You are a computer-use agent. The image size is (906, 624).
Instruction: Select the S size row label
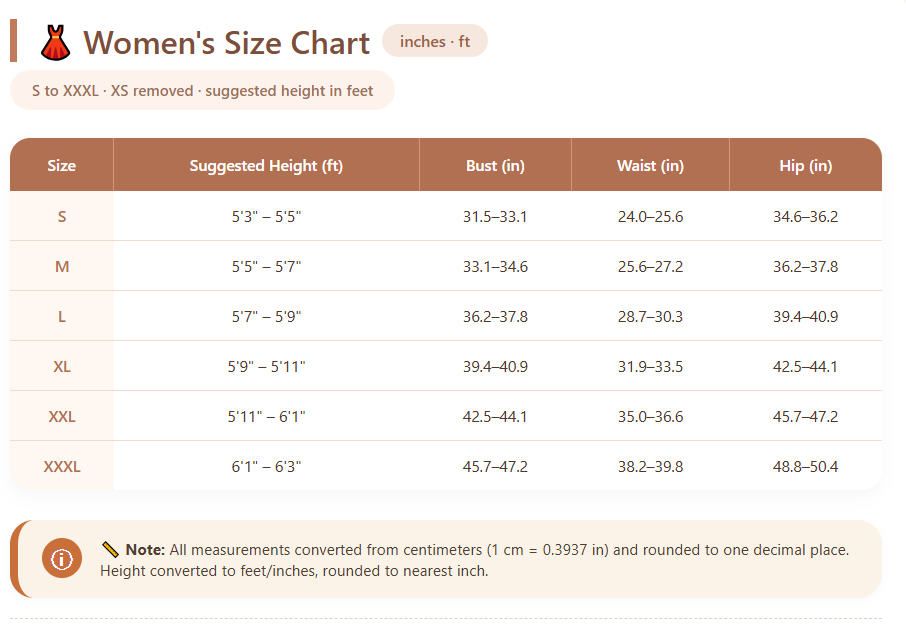click(x=62, y=217)
